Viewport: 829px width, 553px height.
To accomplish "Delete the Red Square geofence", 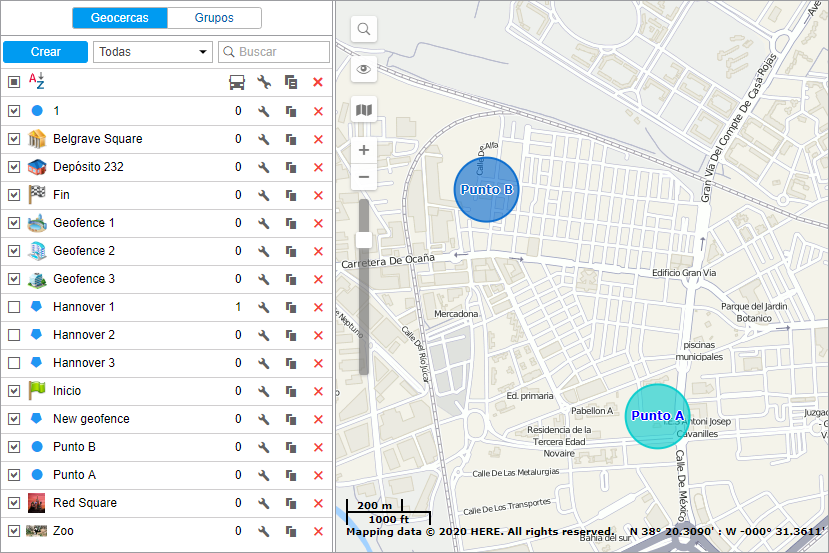I will [318, 503].
